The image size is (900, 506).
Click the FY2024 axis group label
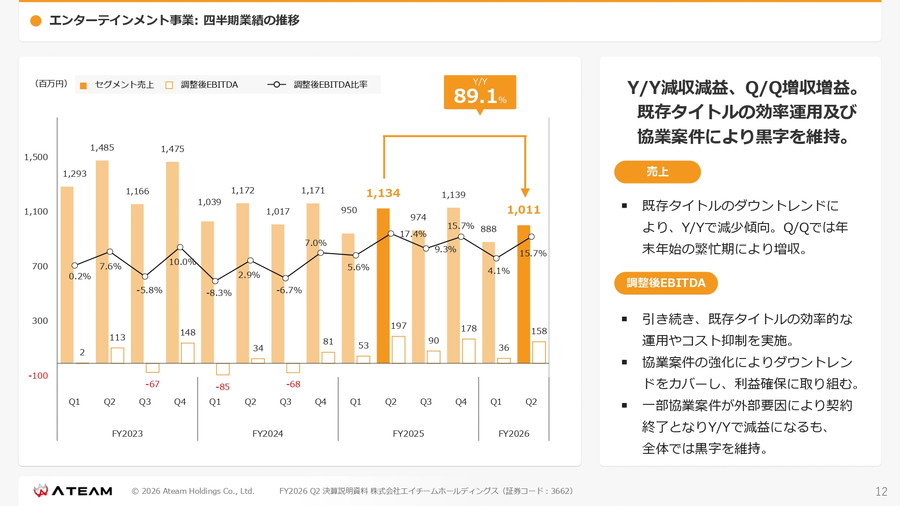[267, 434]
